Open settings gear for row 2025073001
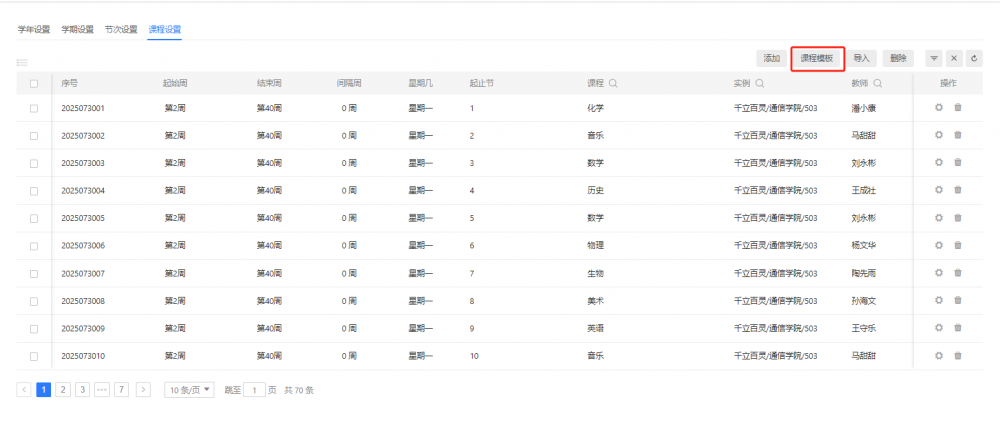Viewport: 1000px width, 422px height. [939, 108]
